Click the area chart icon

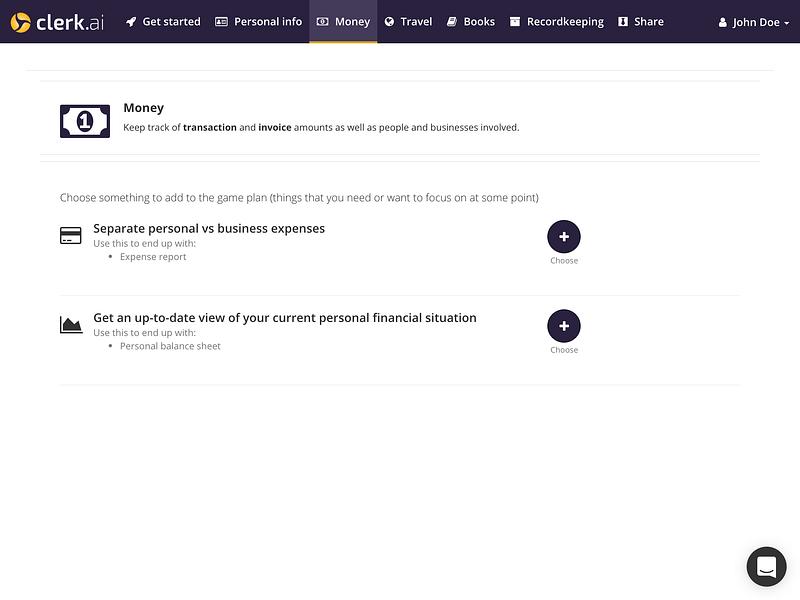tap(71, 324)
